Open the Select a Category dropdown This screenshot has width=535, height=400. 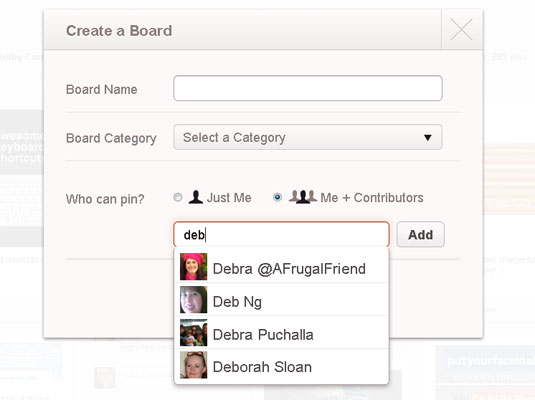coord(308,137)
